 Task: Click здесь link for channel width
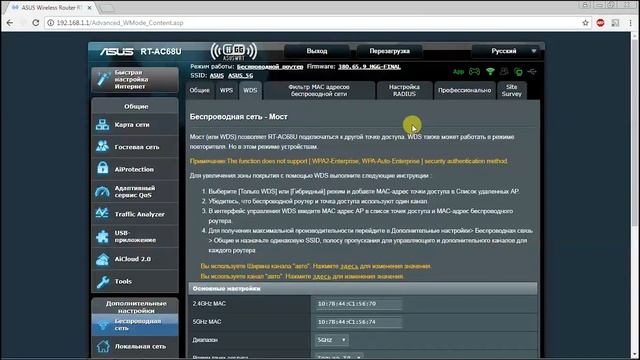[x=349, y=266]
